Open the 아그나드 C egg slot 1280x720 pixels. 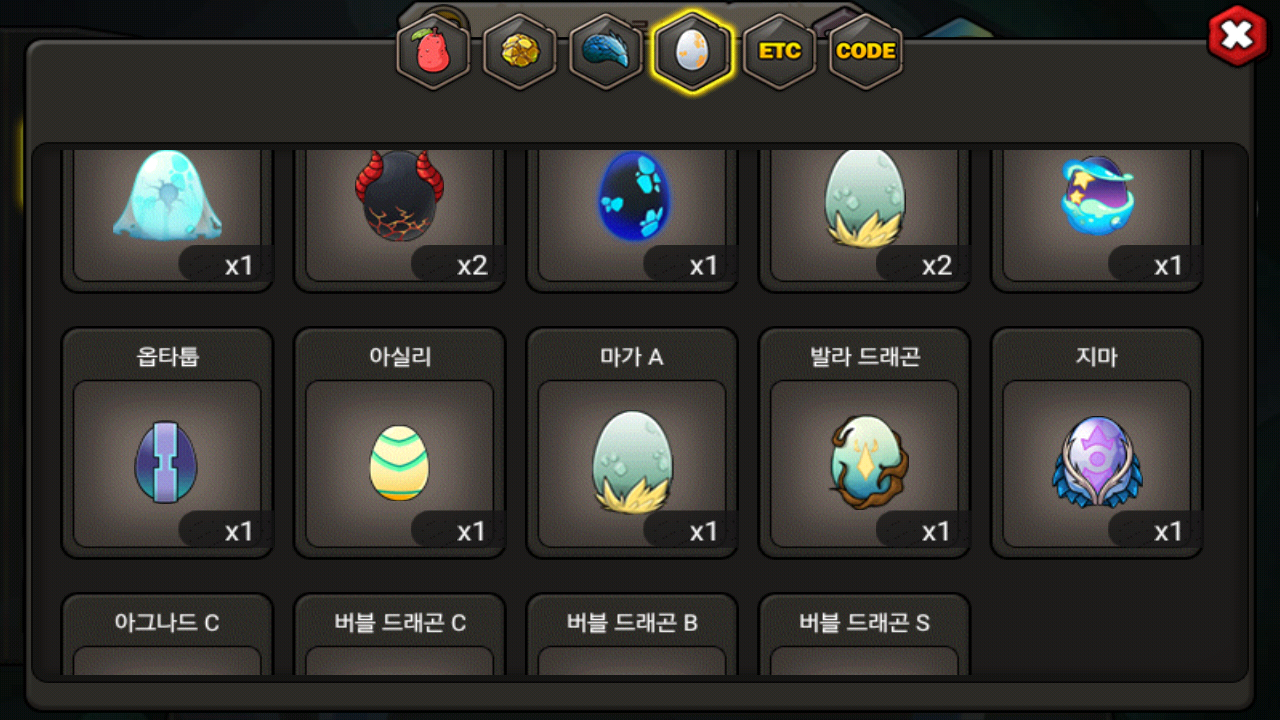(167, 635)
